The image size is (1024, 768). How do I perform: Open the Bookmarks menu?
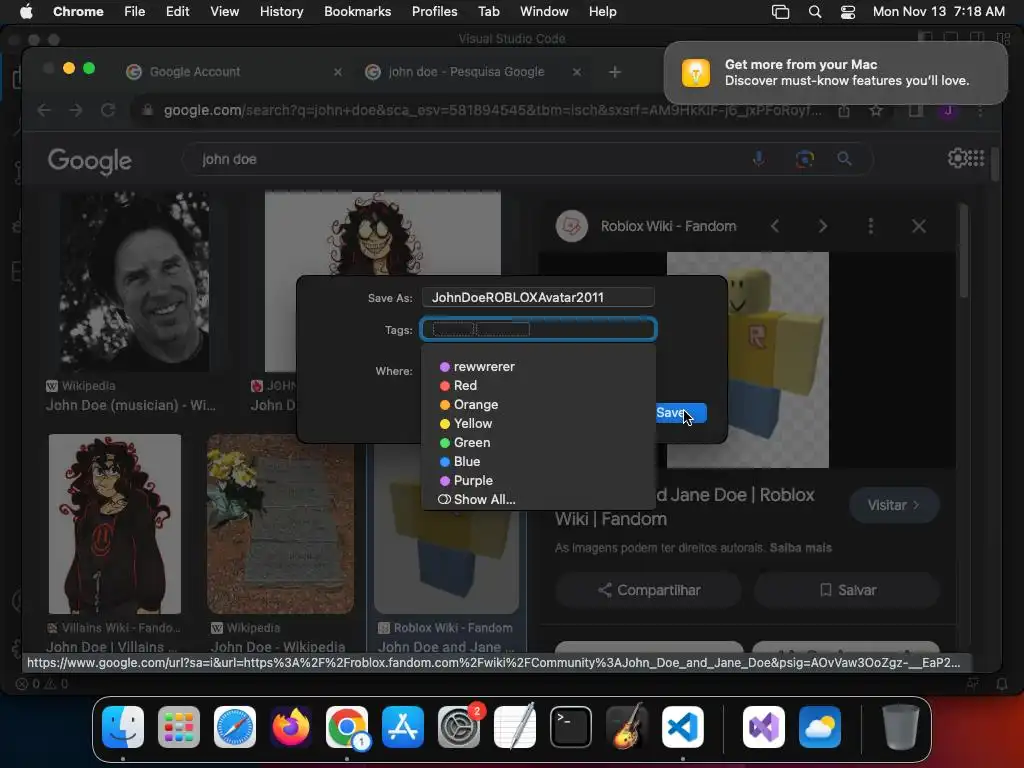click(x=357, y=12)
